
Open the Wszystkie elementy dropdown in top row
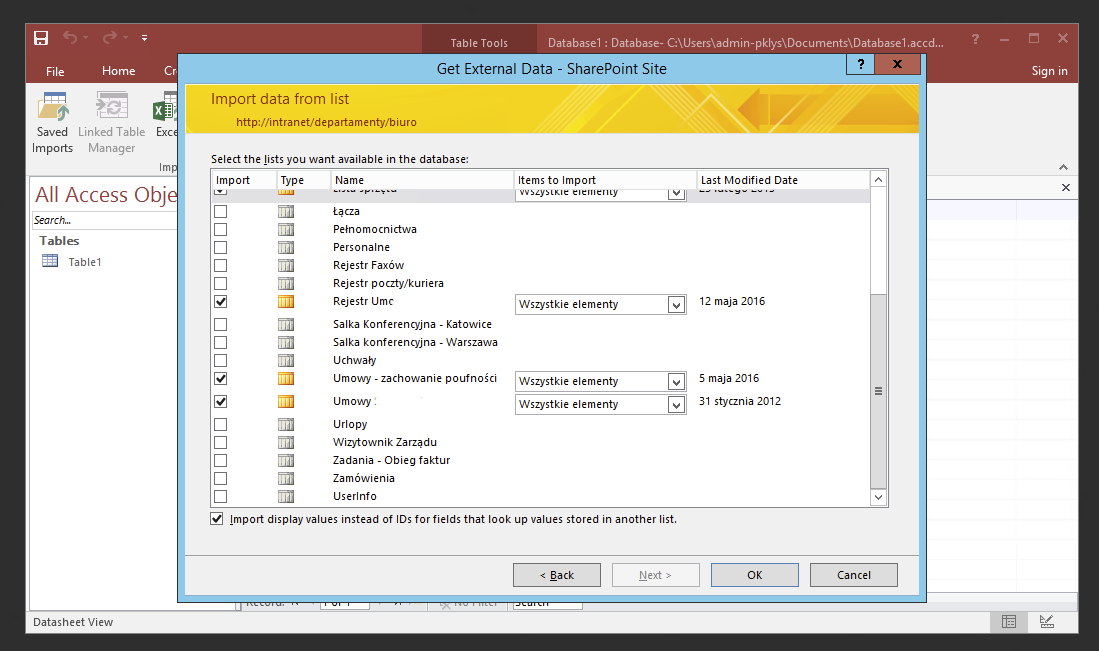pyautogui.click(x=674, y=191)
